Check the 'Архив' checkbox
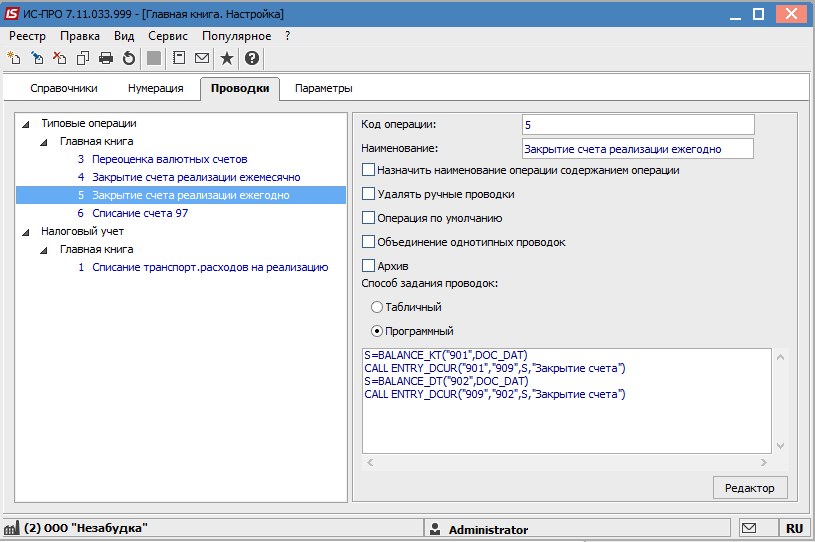This screenshot has width=815, height=542. pyautogui.click(x=368, y=265)
